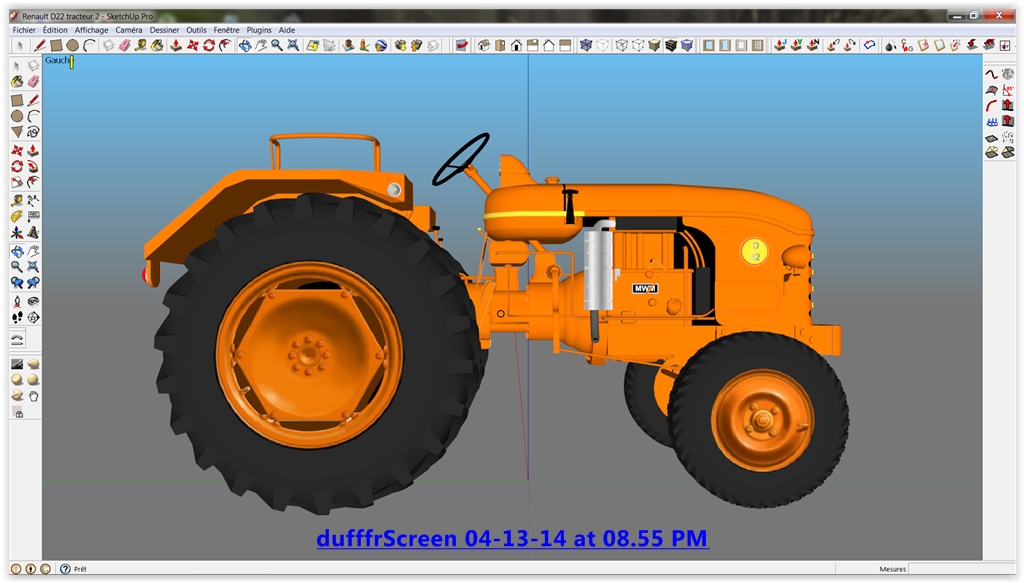1024x583 pixels.
Task: Open the Aide menu
Action: [x=287, y=30]
